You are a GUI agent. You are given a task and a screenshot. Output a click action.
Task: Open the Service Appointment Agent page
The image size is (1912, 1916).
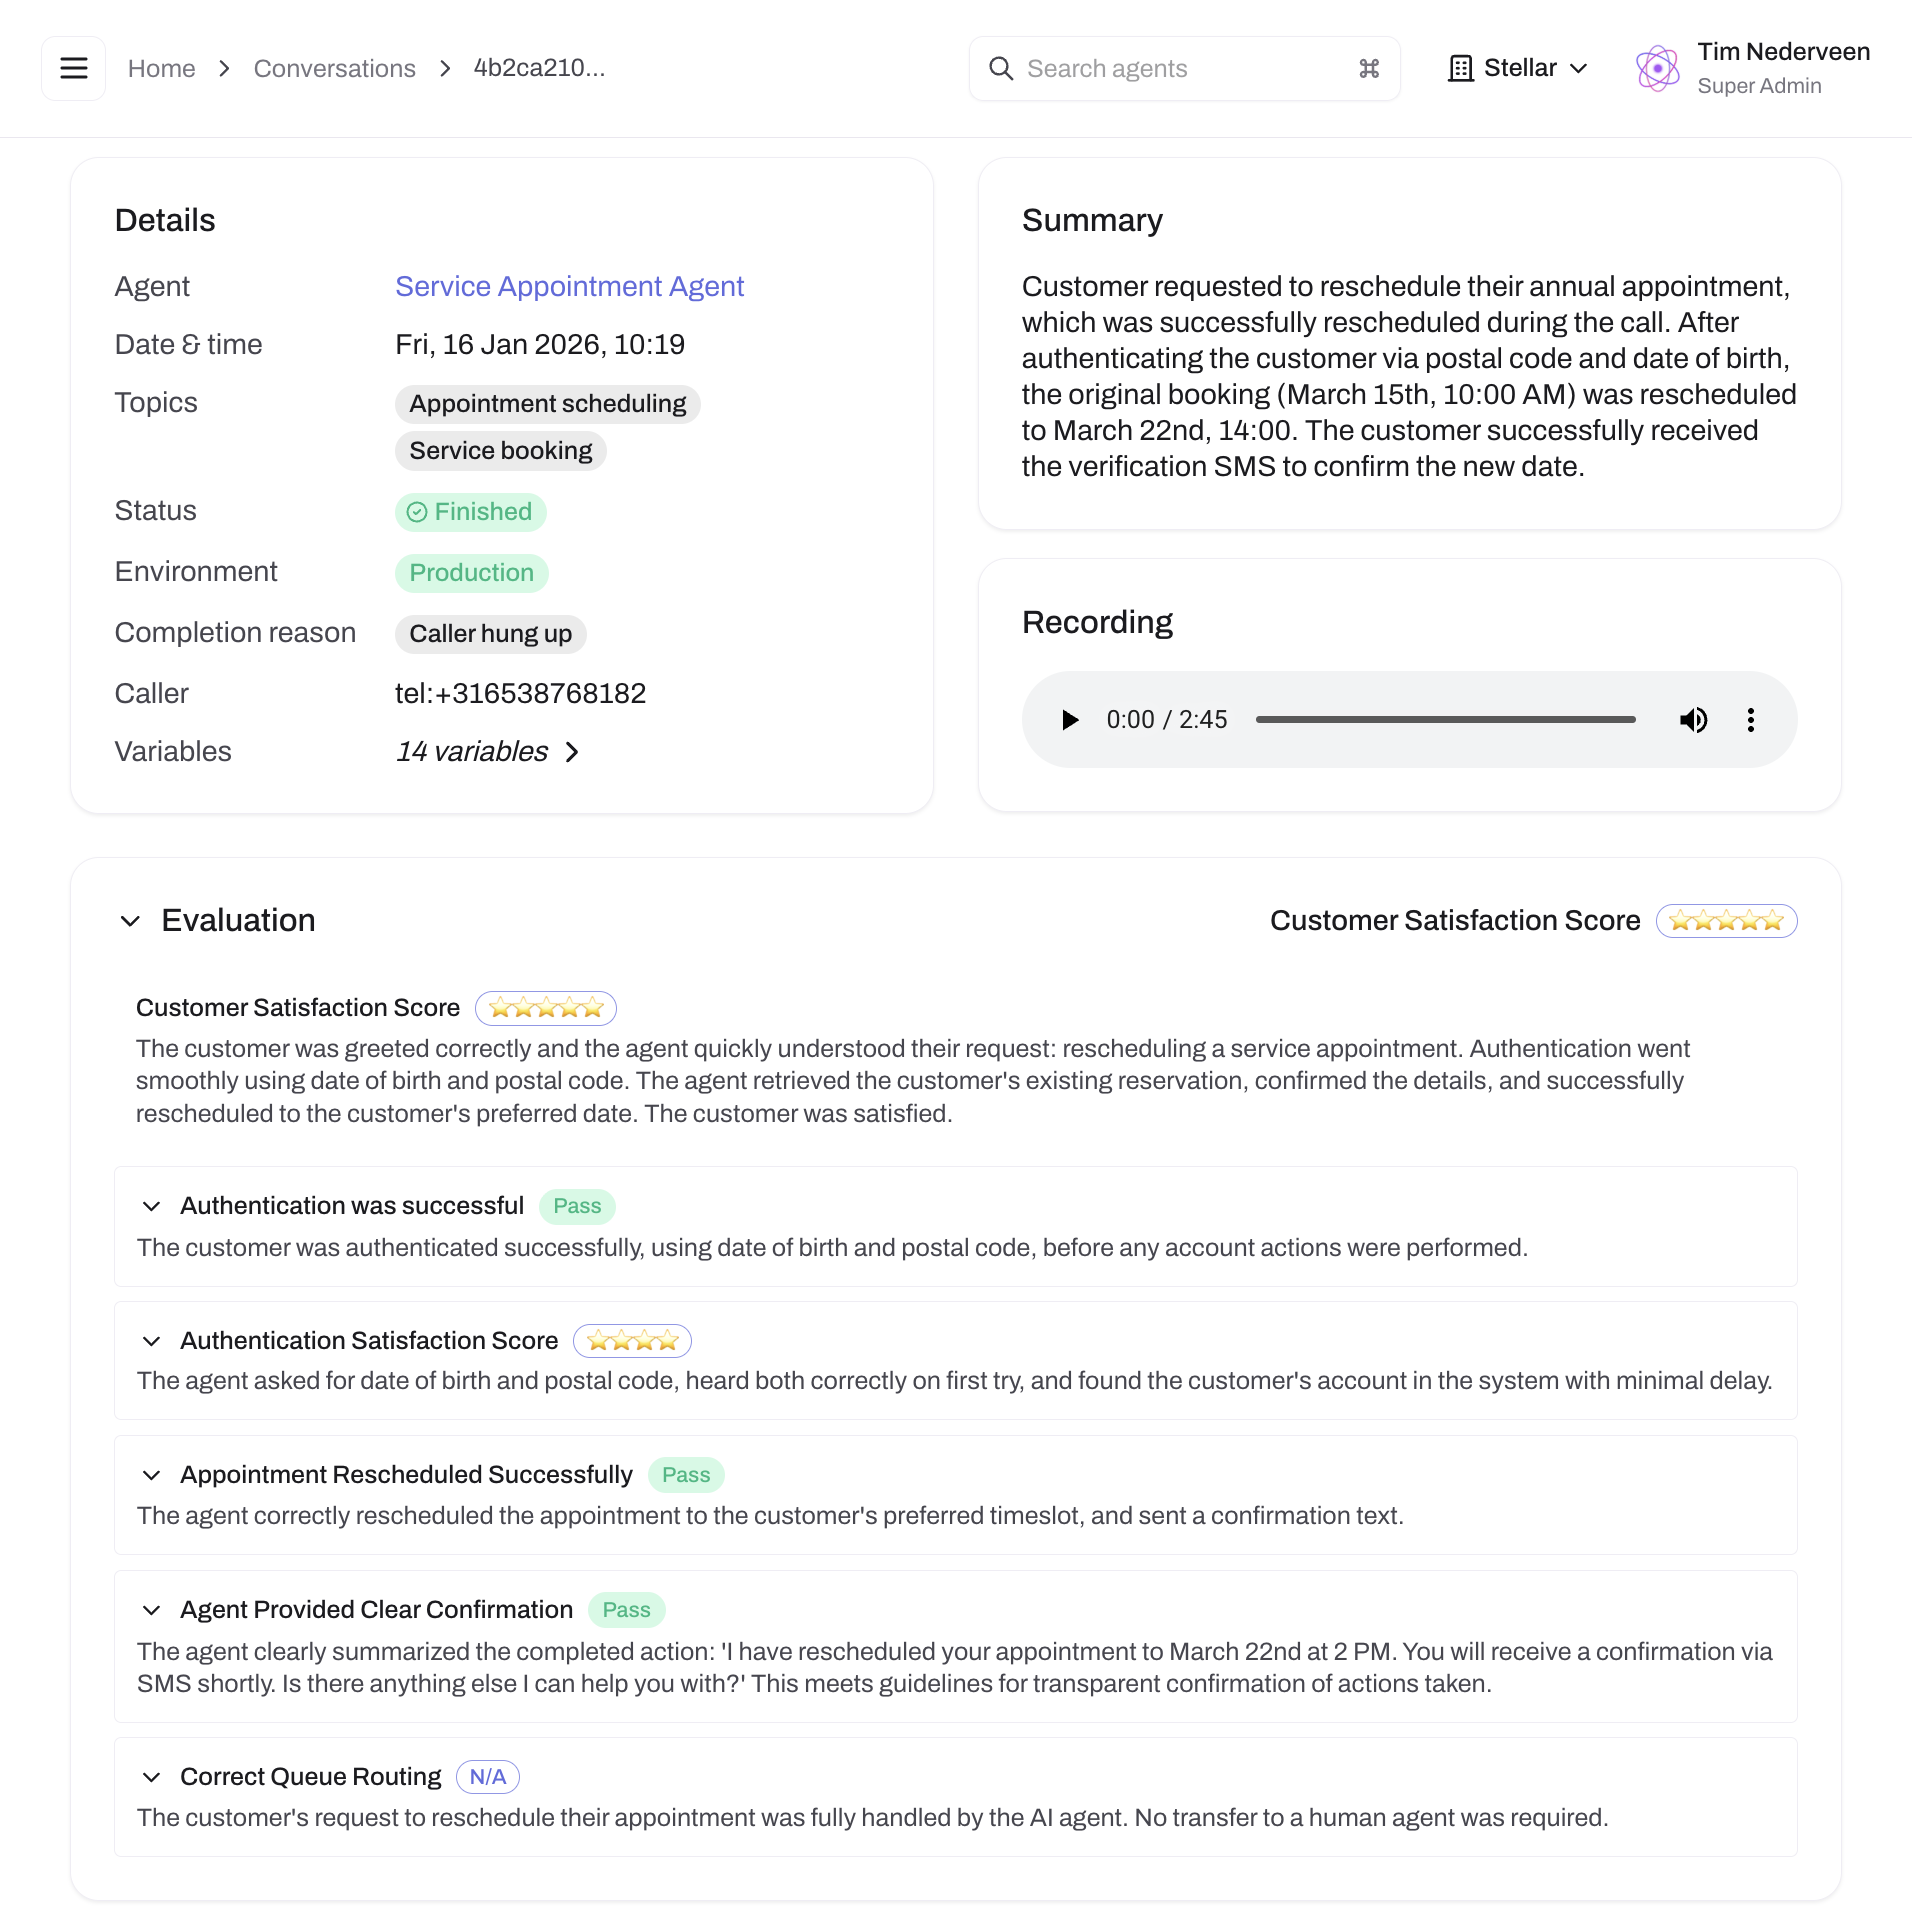point(568,287)
